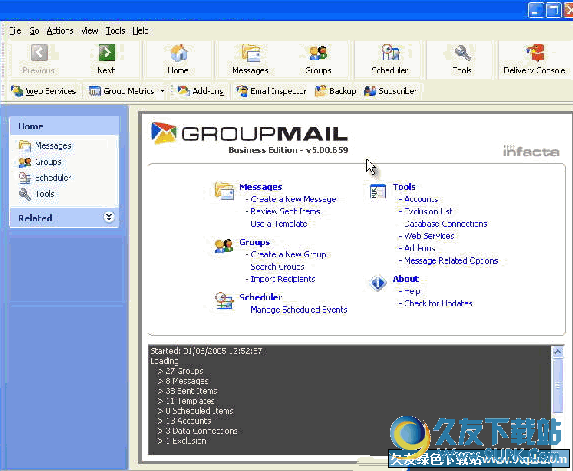This screenshot has height=471, width=573.
Task: Select Messages in the Home sidebar
Action: click(x=45, y=145)
